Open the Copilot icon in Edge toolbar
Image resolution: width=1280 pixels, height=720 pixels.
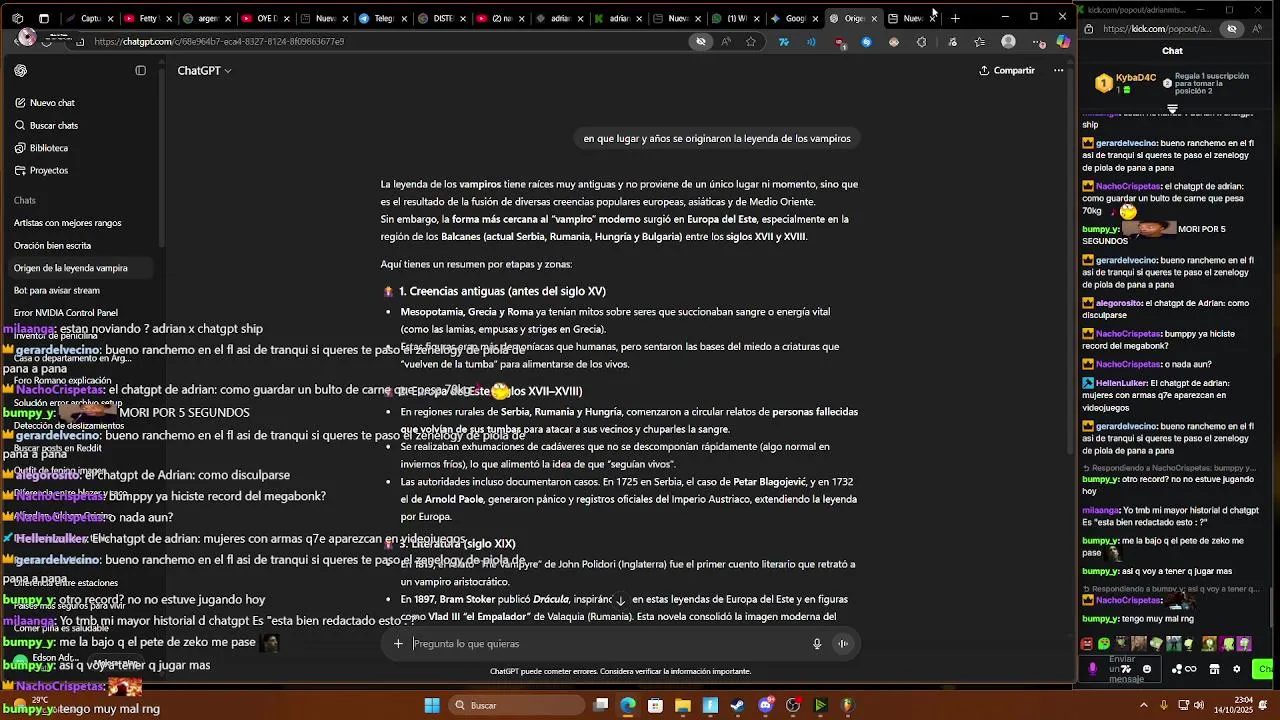point(1063,42)
